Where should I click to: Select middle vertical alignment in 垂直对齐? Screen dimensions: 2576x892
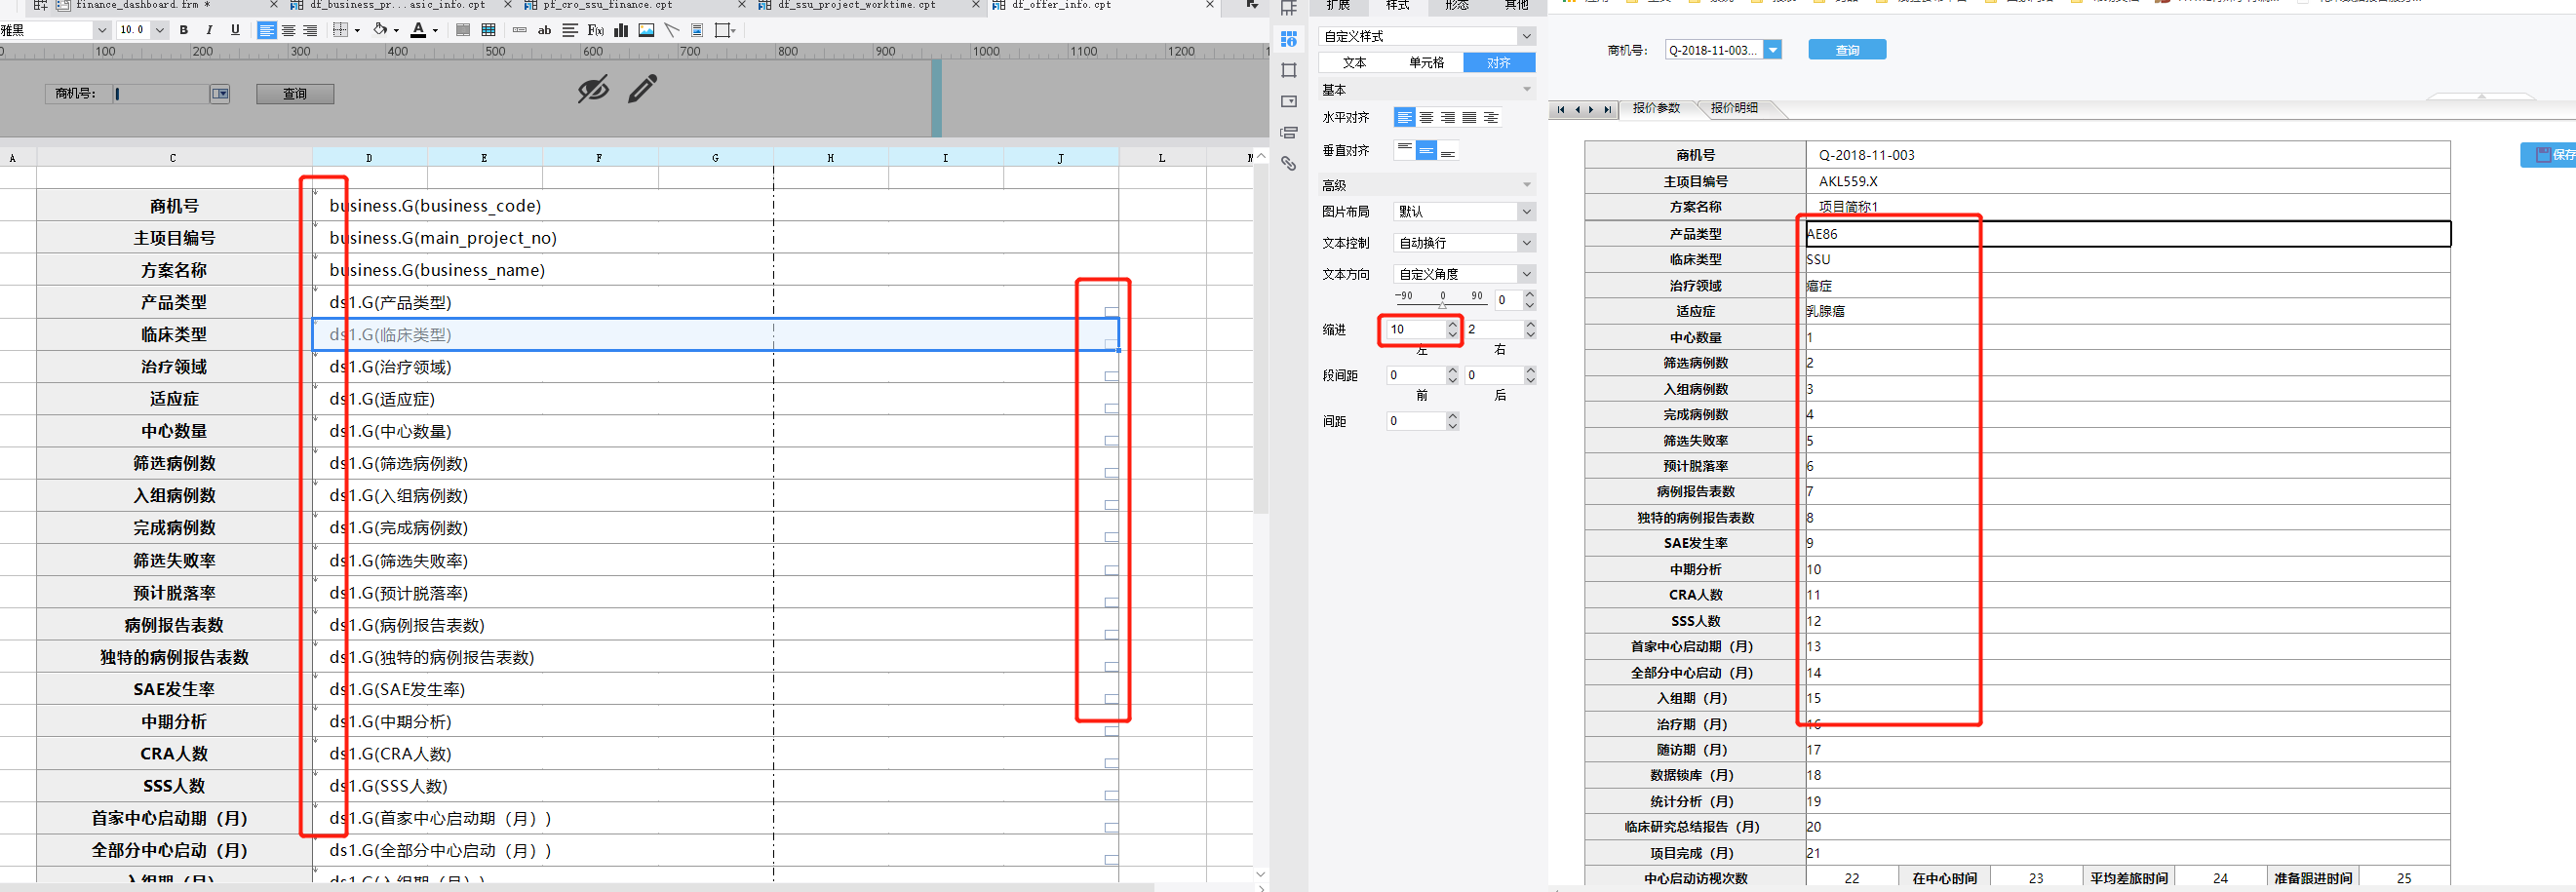[x=1426, y=150]
